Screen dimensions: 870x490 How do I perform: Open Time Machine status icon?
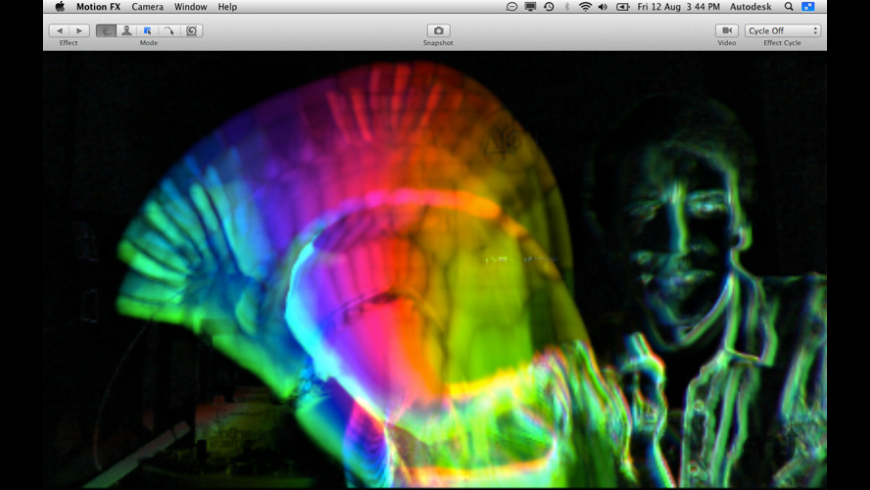(x=549, y=7)
